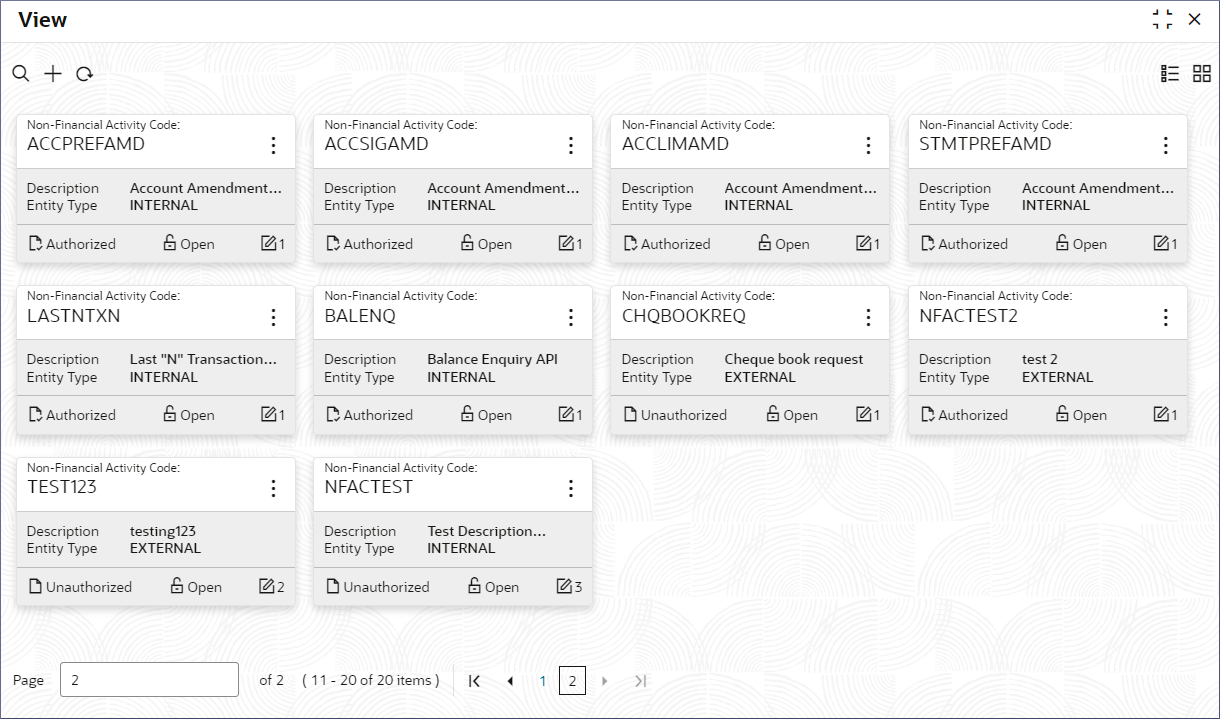The image size is (1220, 719).
Task: Open three-dot menu on ACCPREFAMD card
Action: coord(273,145)
